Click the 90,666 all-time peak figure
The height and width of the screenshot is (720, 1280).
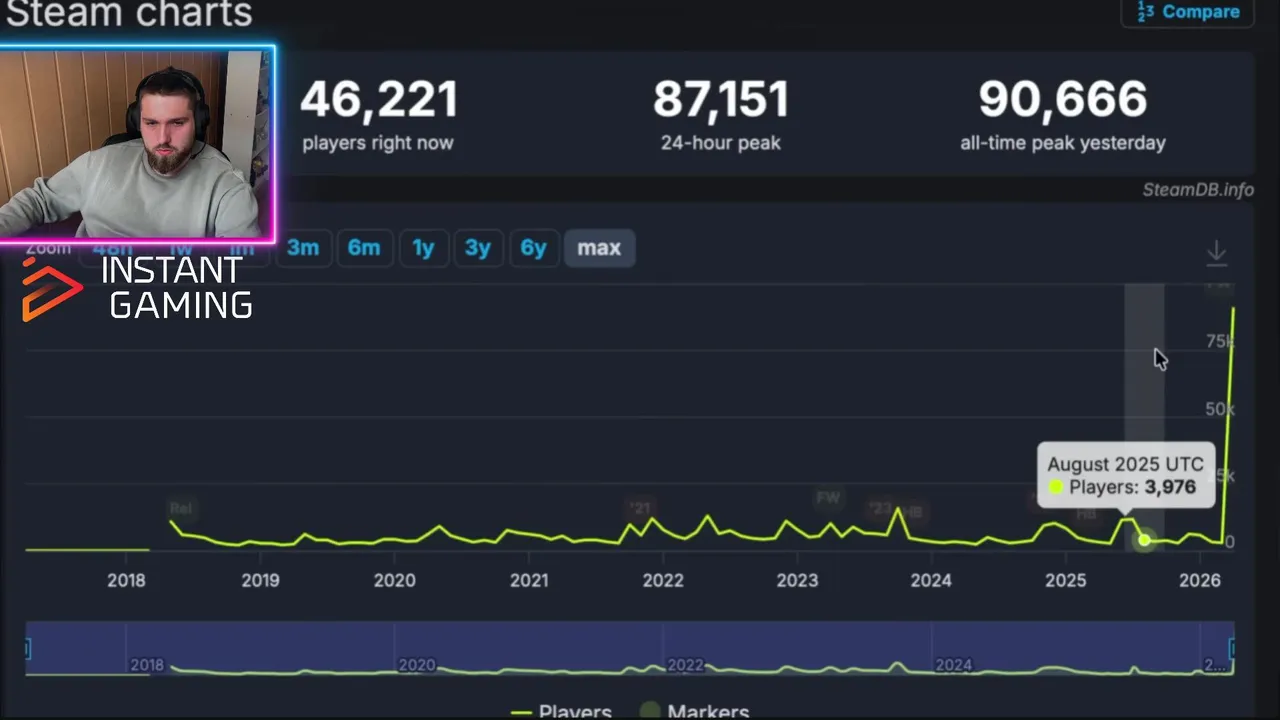point(1063,99)
